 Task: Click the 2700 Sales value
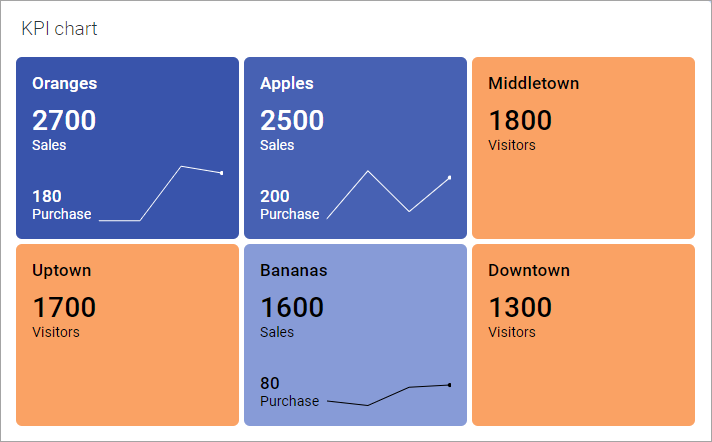64,121
